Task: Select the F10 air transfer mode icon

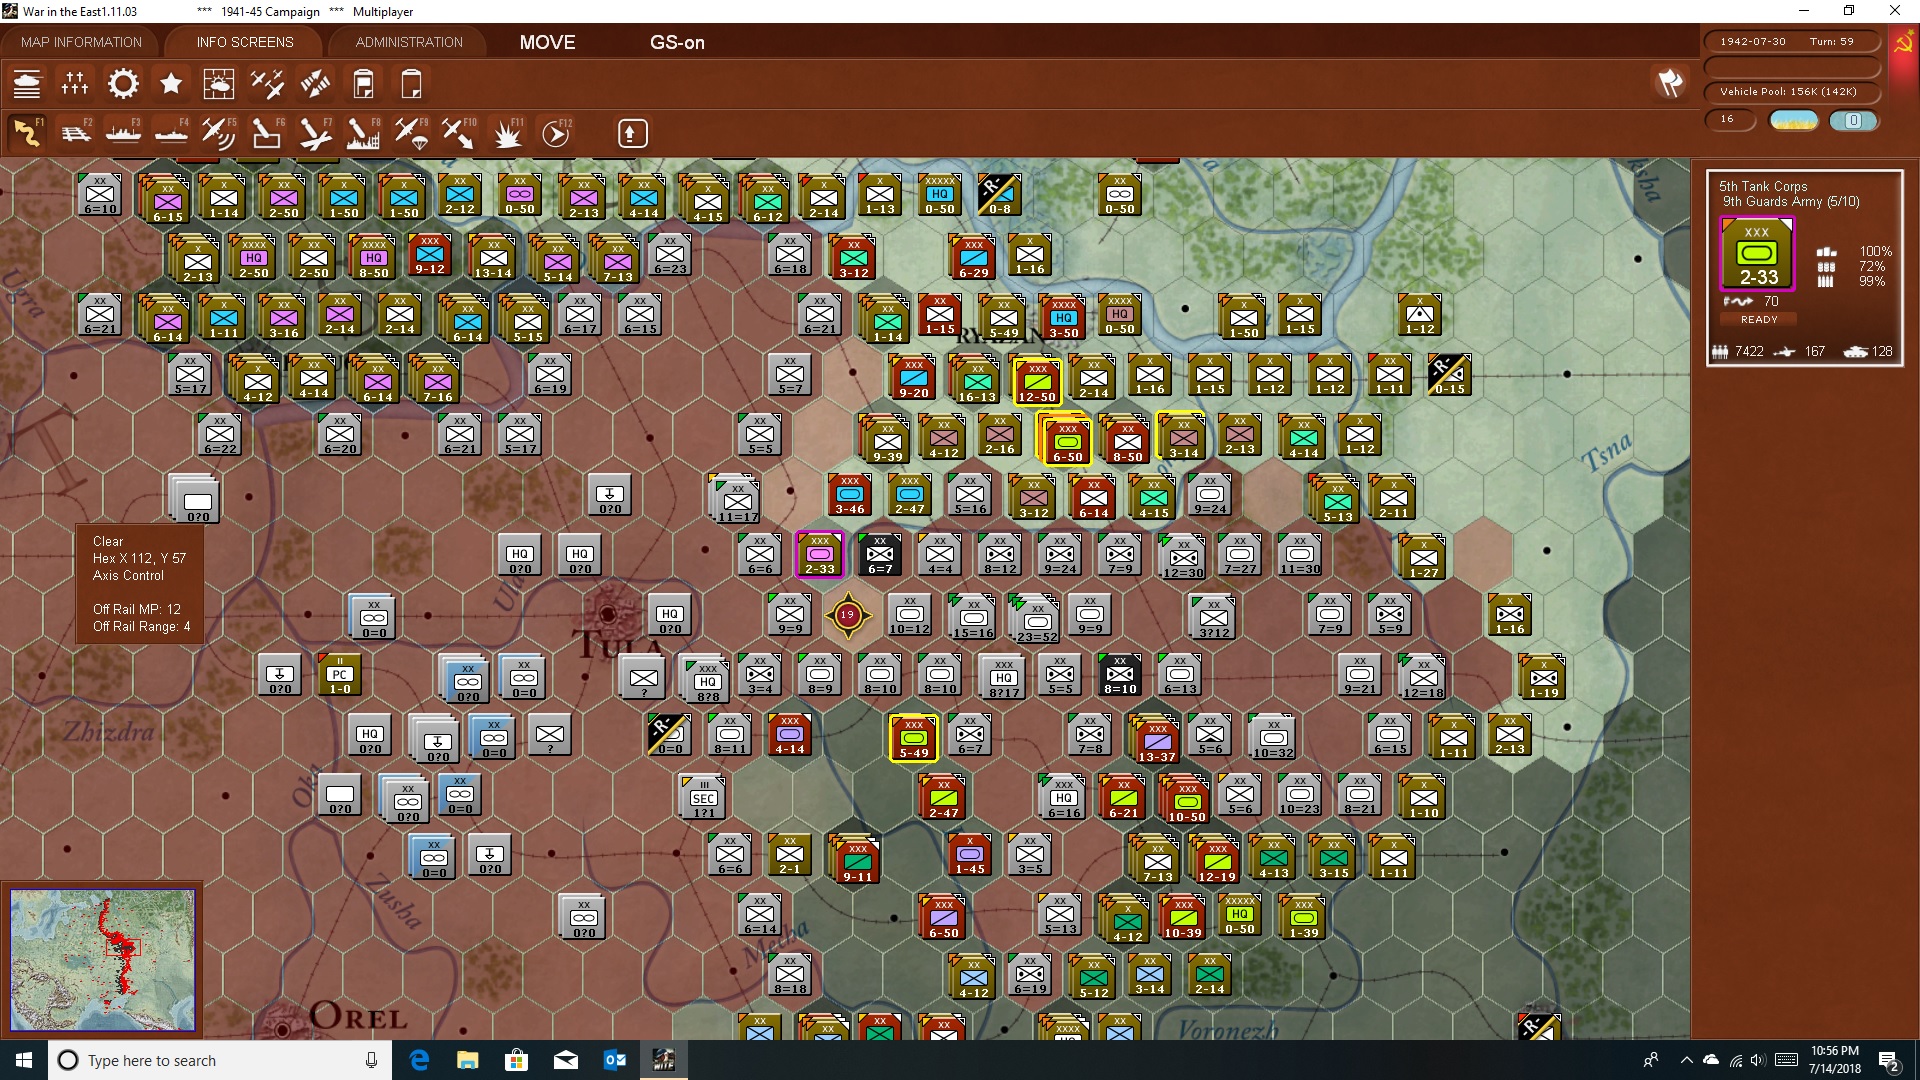Action: point(459,133)
